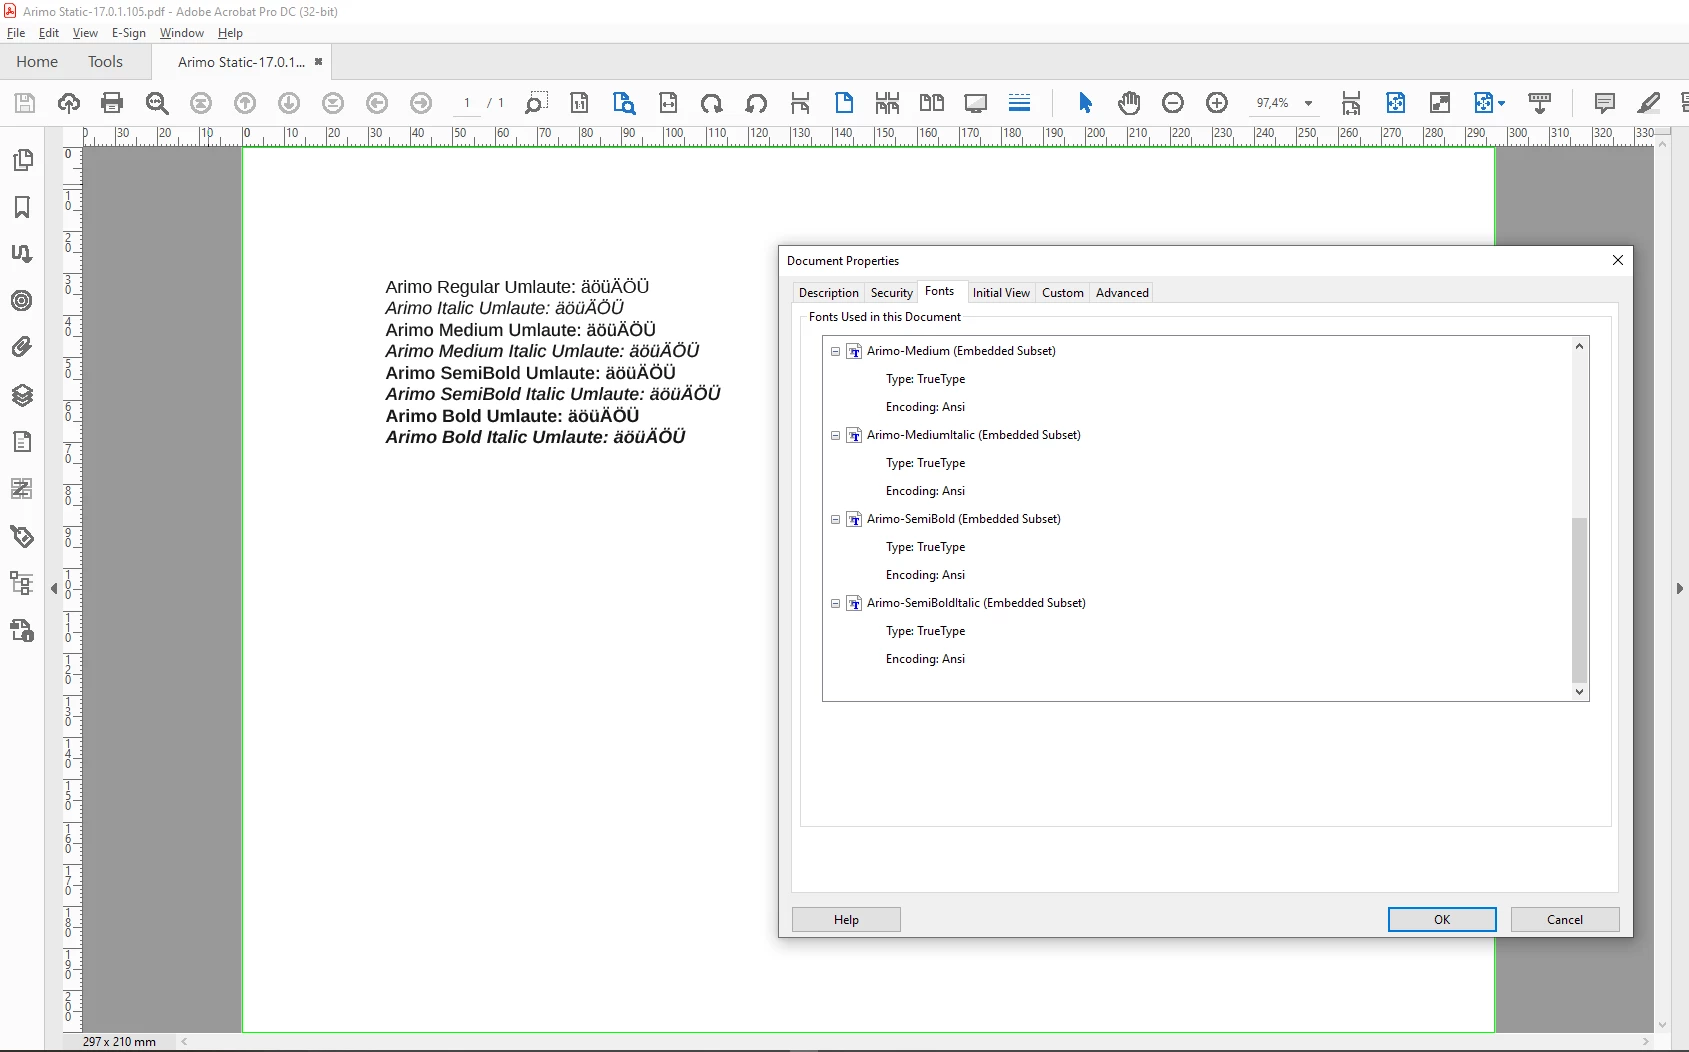1689x1052 pixels.
Task: Open the Page Thumbnails panel
Action: click(22, 160)
